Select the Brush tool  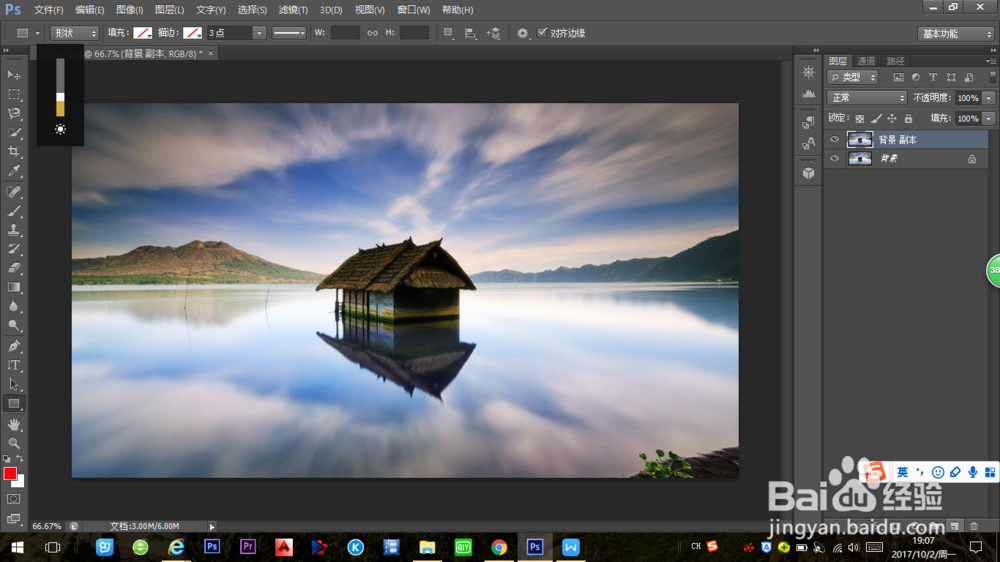coord(14,211)
